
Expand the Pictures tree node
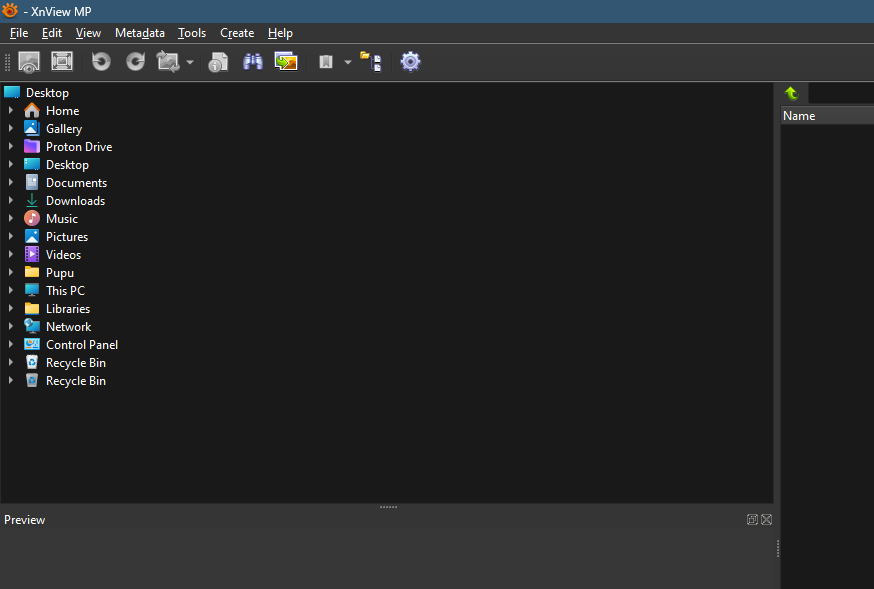coord(11,236)
